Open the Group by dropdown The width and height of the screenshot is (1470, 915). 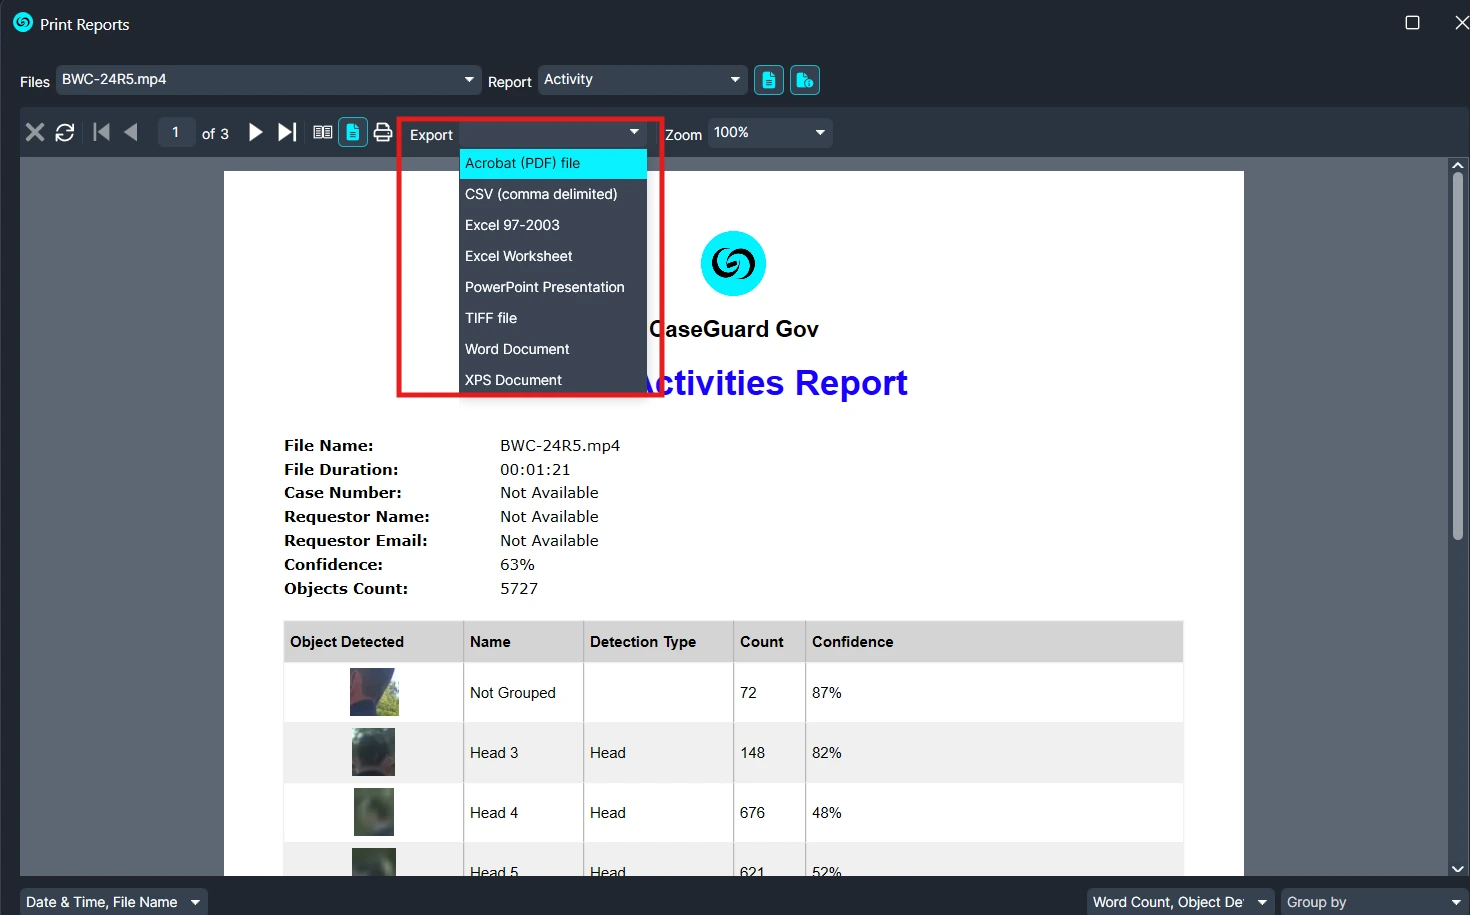pos(1375,902)
